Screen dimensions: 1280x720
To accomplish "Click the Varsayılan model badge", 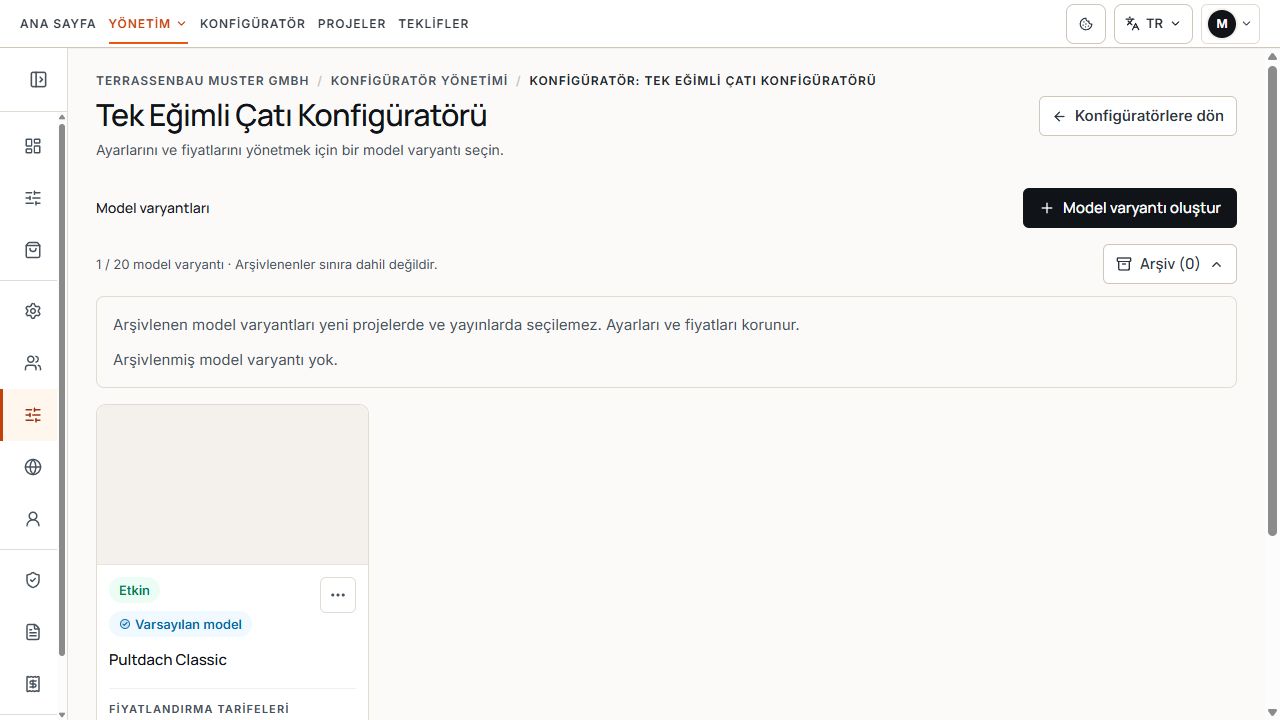I will tap(180, 624).
